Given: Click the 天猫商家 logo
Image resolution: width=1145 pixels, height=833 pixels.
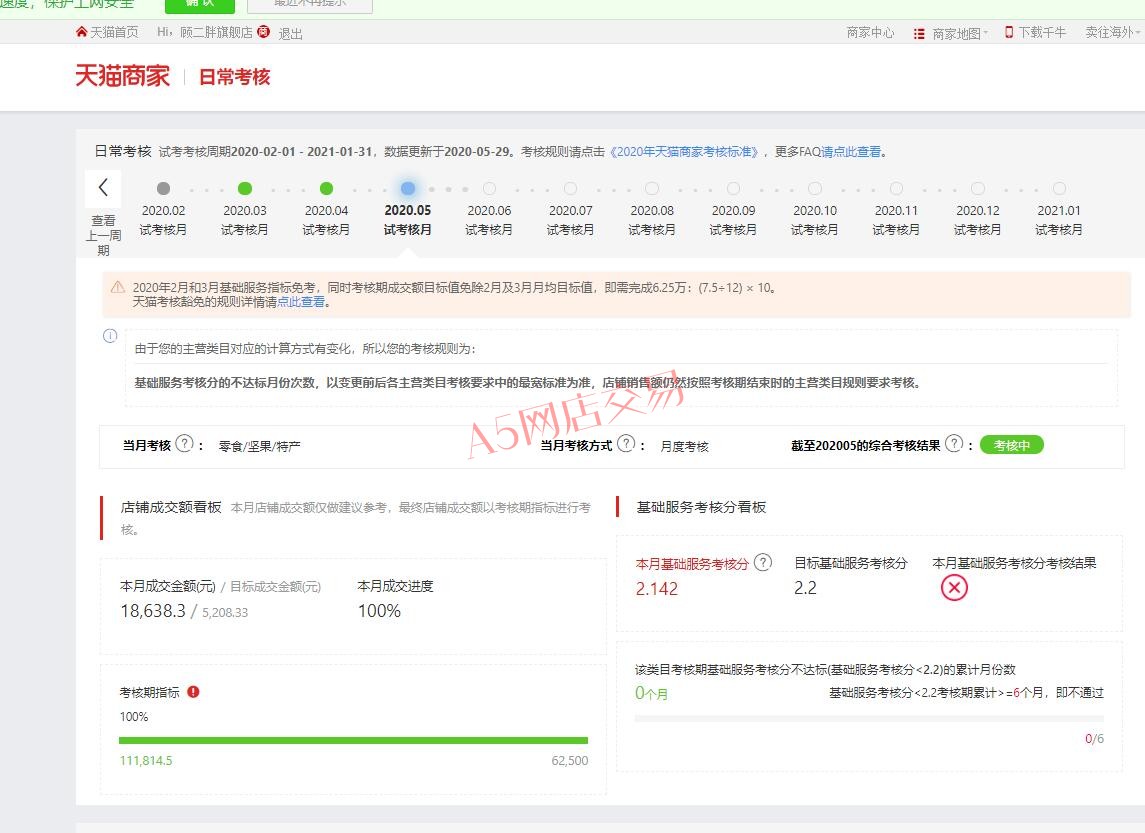Looking at the screenshot, I should tap(123, 76).
